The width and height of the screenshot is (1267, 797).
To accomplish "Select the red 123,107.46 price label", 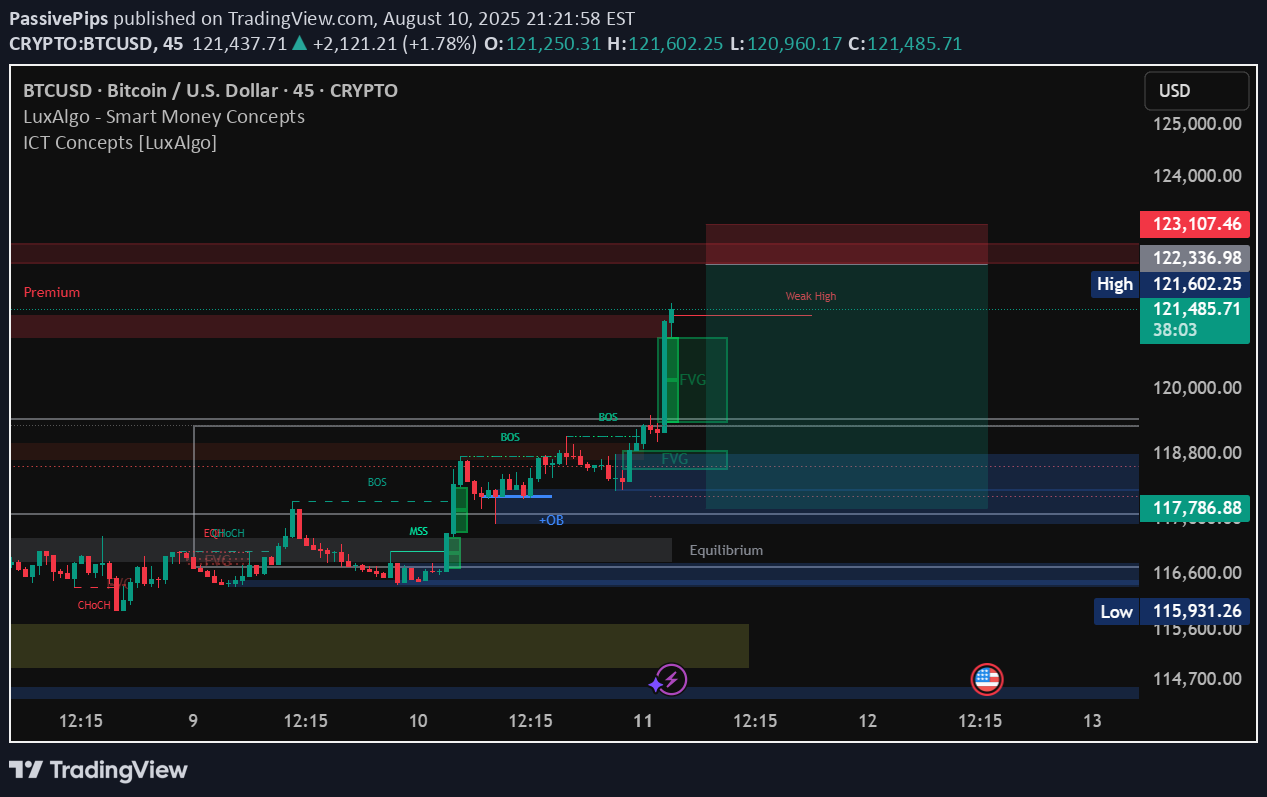I will tap(1194, 224).
